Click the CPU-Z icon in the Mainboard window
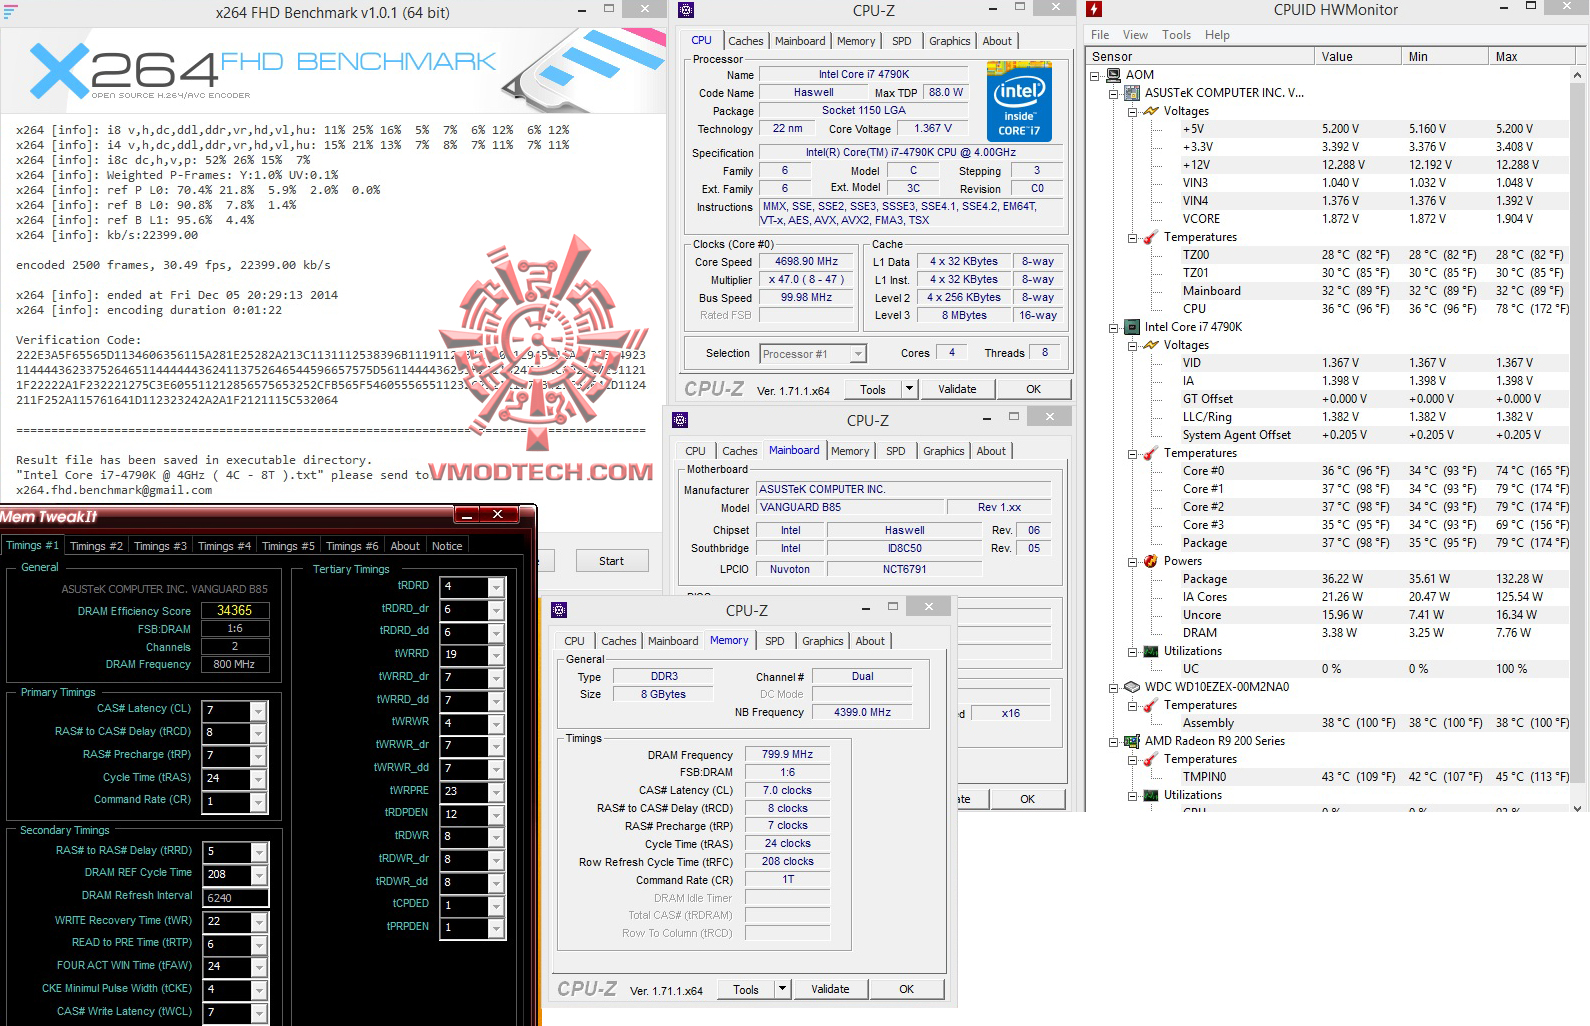 pos(680,420)
